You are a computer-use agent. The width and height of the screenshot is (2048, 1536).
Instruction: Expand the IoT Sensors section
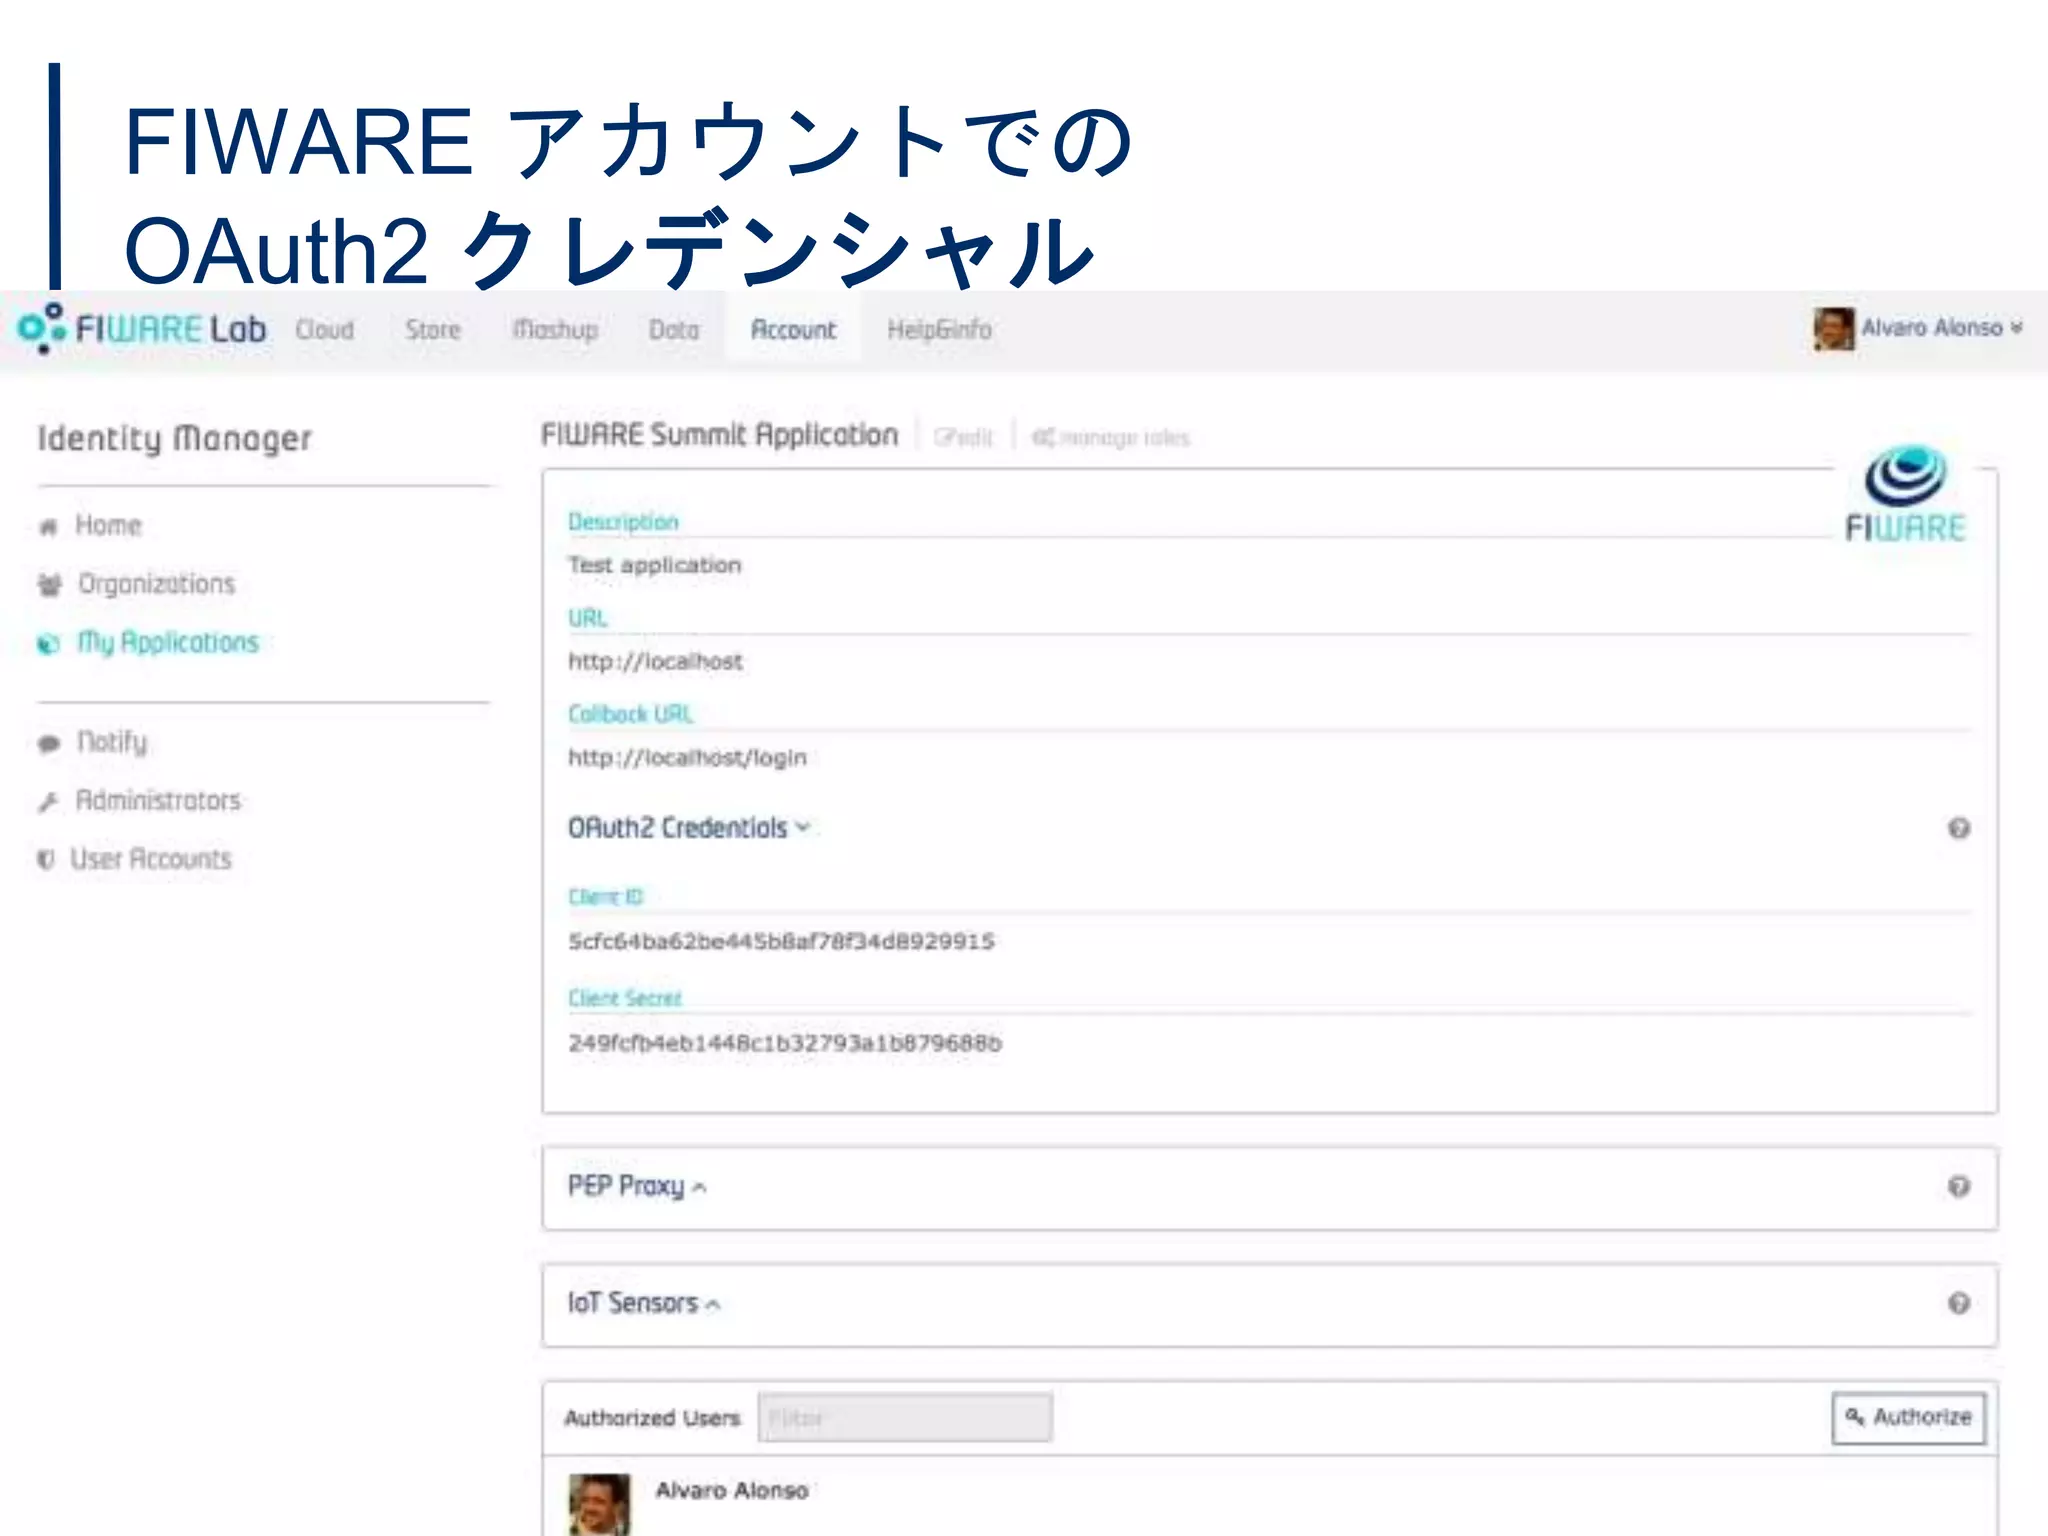643,1303
